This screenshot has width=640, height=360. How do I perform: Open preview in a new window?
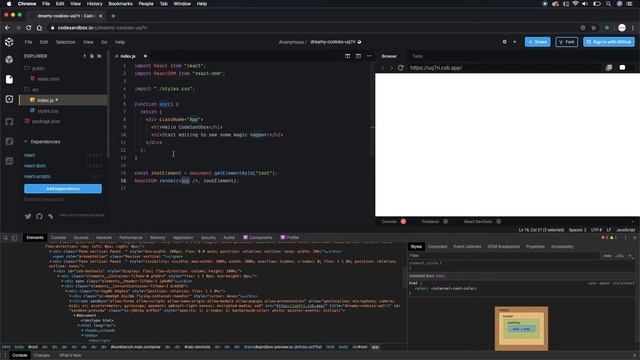tap(609, 68)
